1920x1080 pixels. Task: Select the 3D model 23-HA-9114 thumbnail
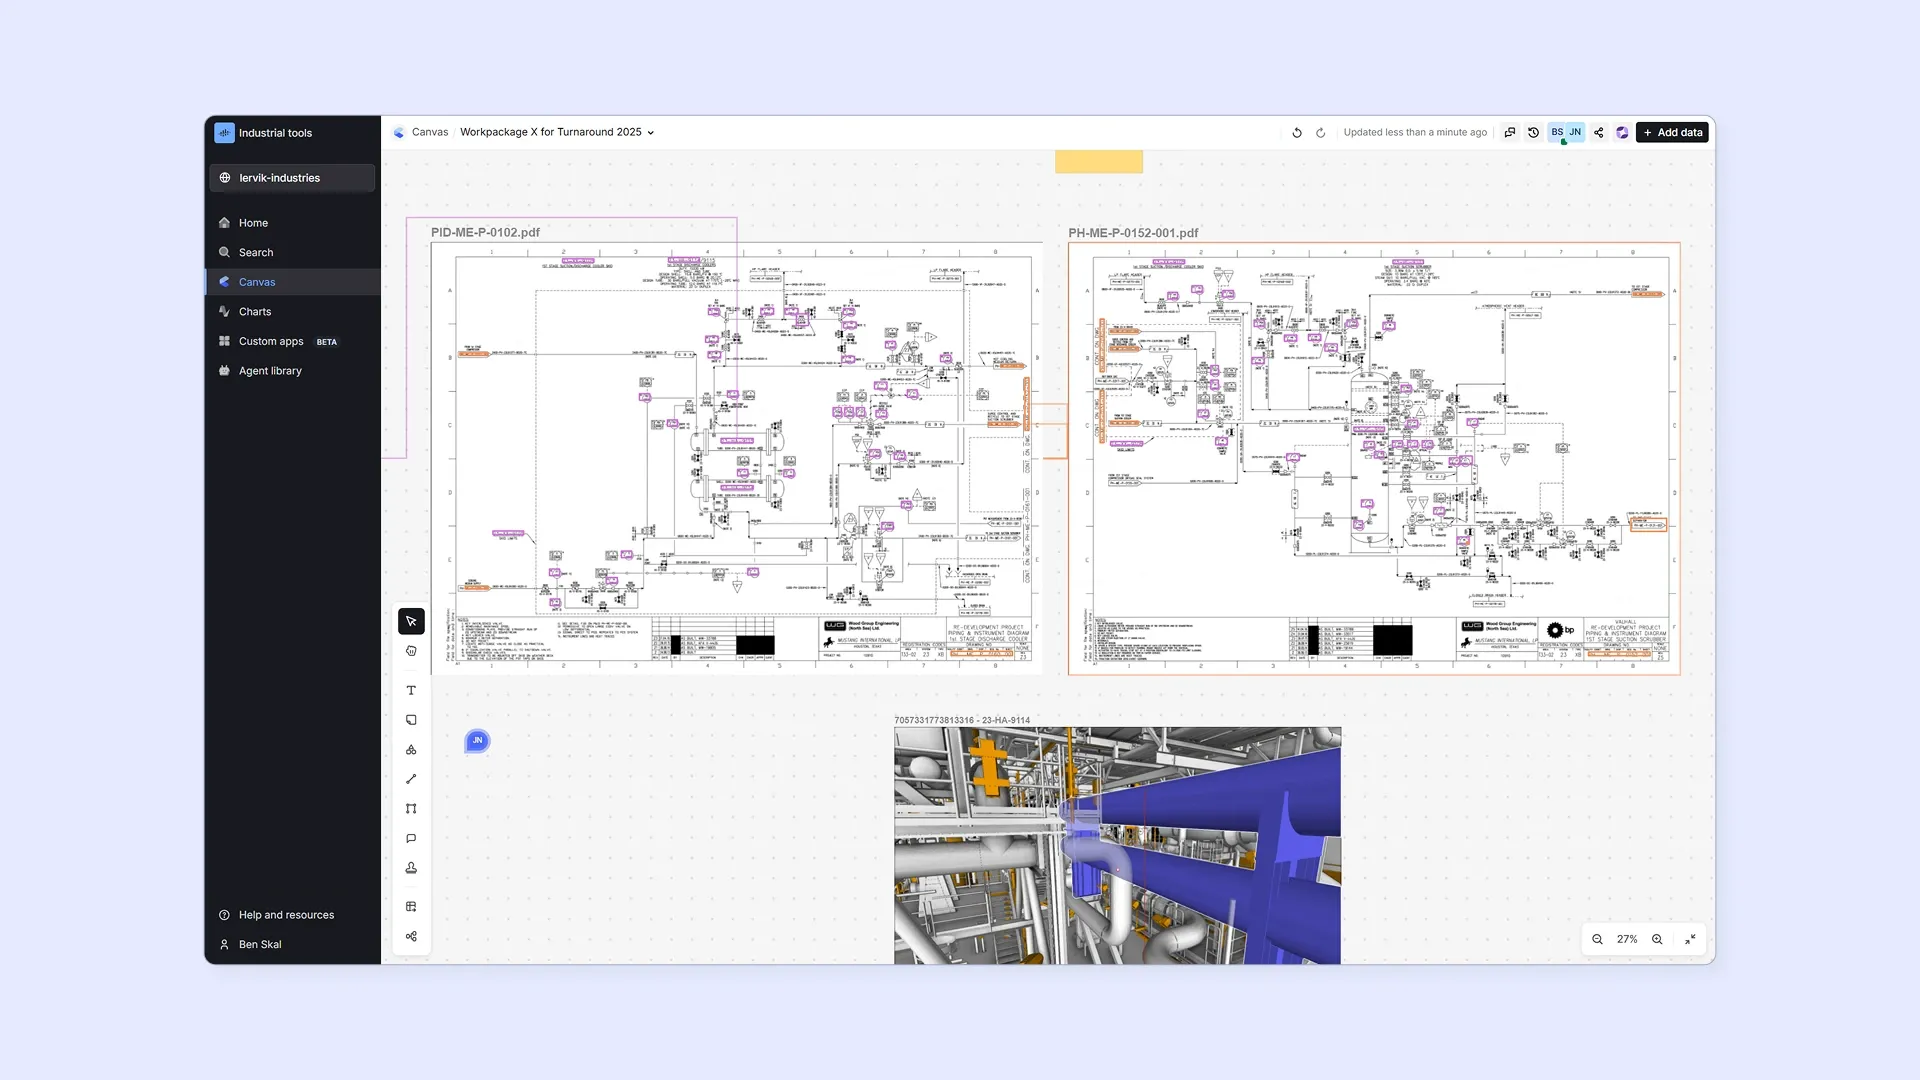1117,845
